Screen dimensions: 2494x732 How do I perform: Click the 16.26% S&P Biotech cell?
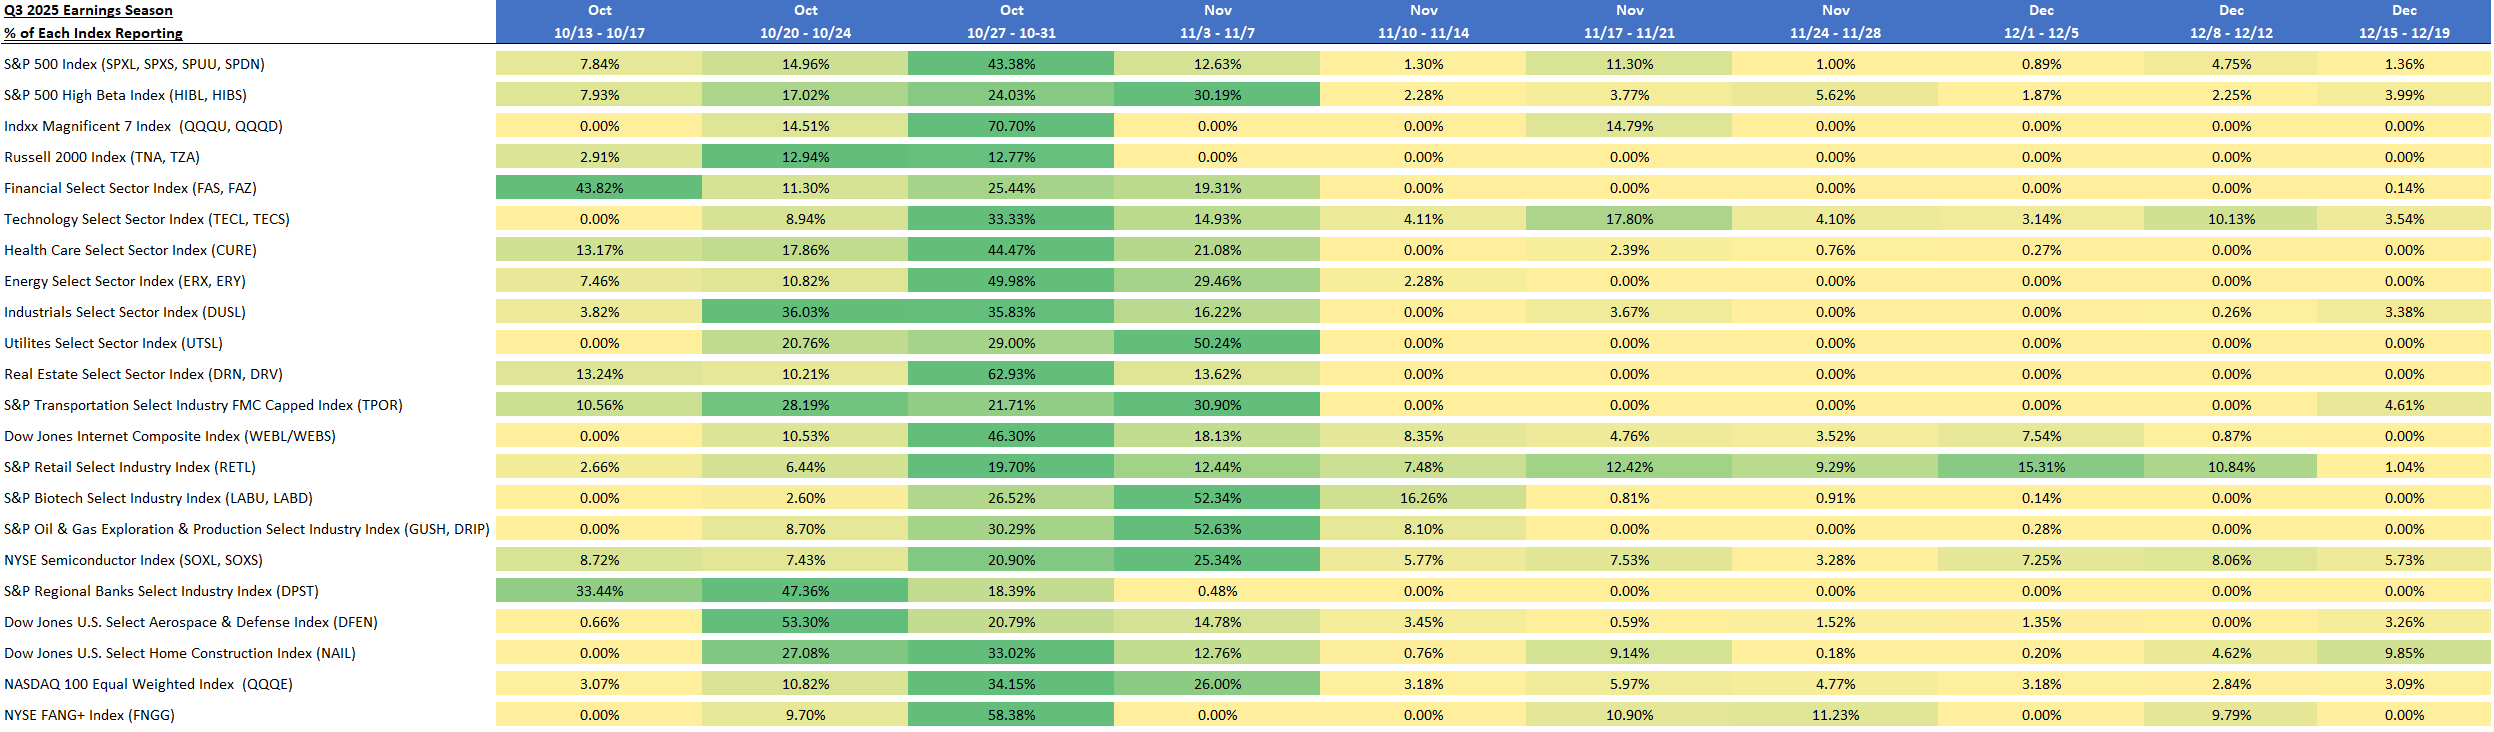coord(1423,498)
